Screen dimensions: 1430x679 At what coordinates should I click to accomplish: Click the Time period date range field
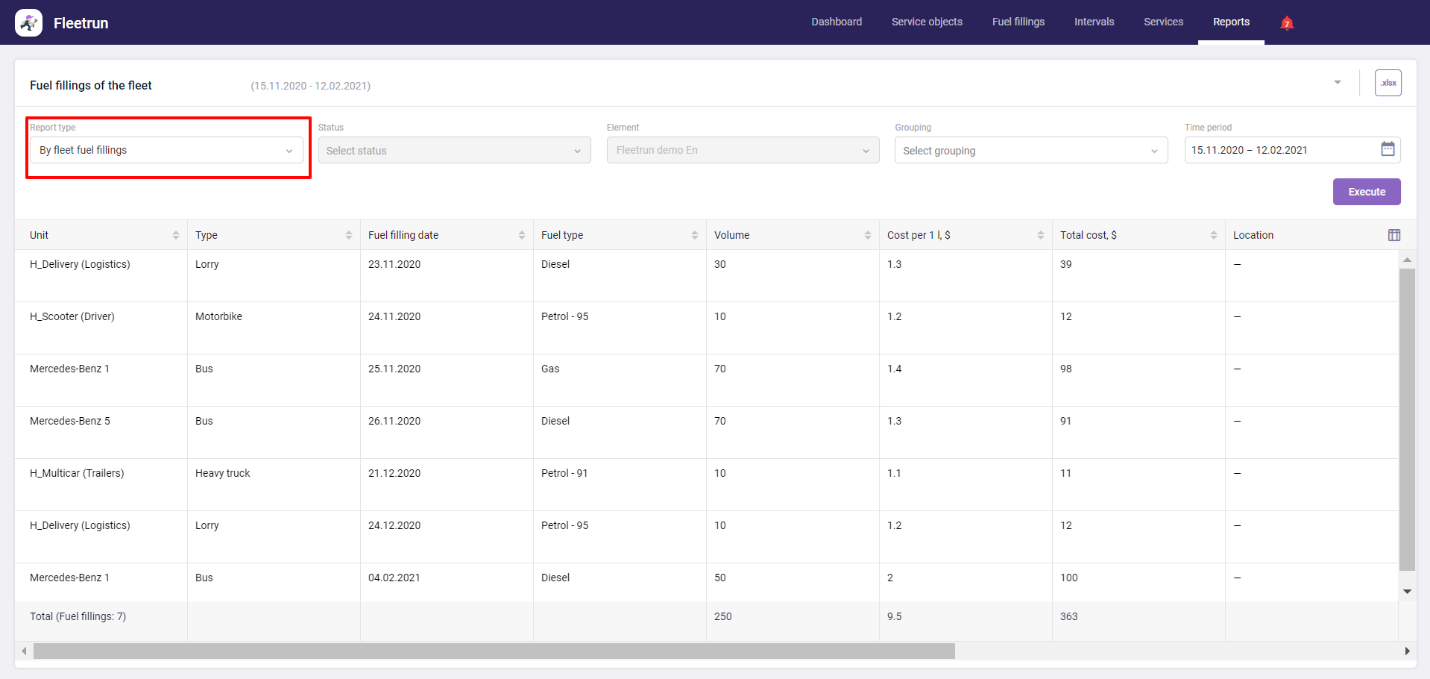[1280, 150]
